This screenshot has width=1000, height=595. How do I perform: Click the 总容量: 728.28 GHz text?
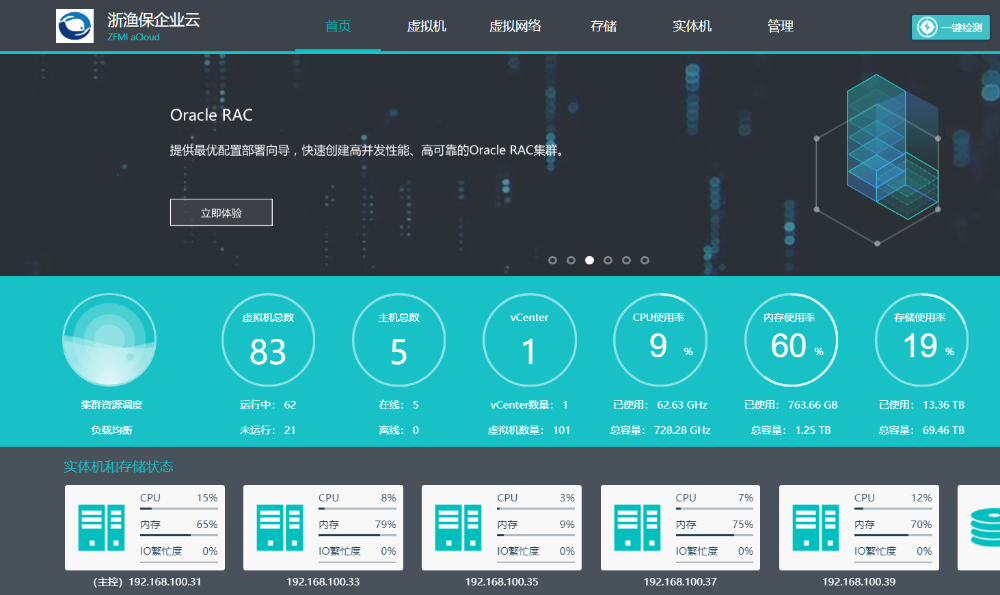[660, 430]
